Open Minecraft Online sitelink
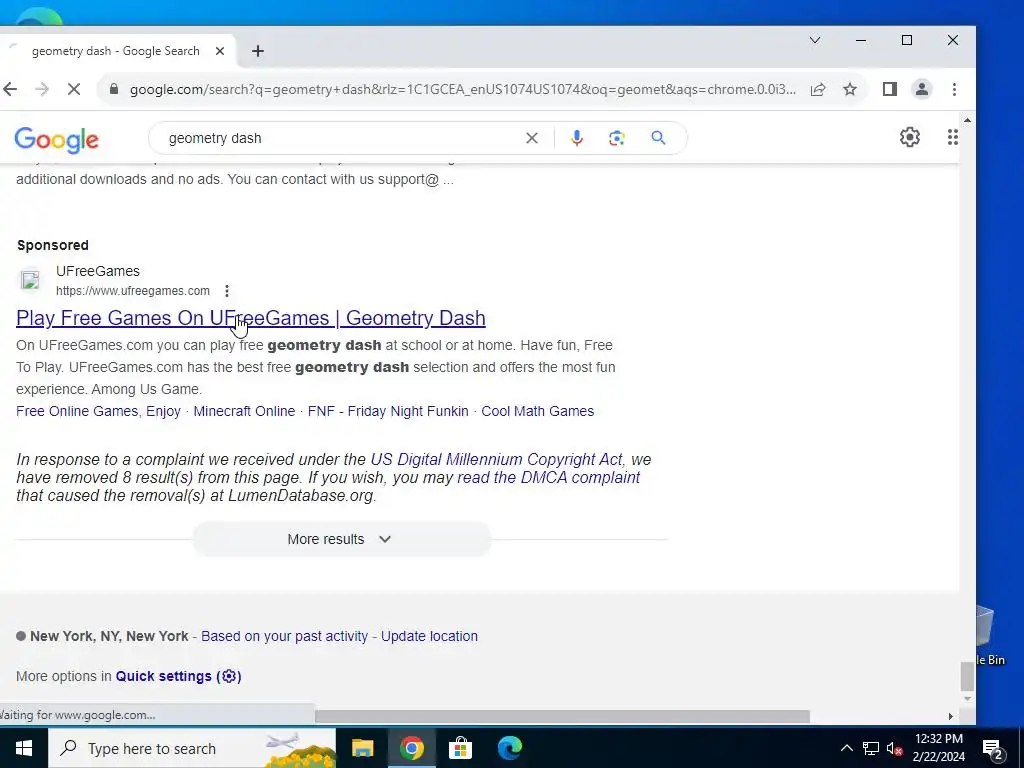Image resolution: width=1024 pixels, height=768 pixels. tap(244, 411)
